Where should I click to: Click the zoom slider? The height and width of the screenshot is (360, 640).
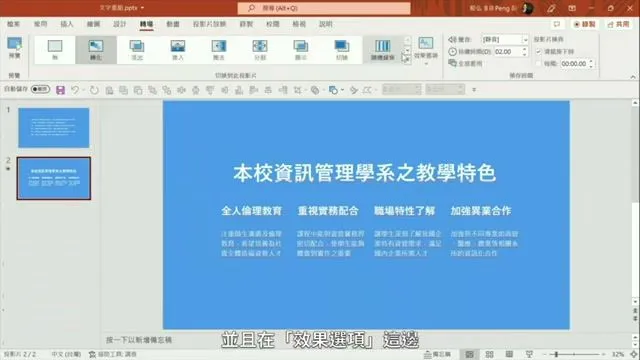click(x=574, y=354)
